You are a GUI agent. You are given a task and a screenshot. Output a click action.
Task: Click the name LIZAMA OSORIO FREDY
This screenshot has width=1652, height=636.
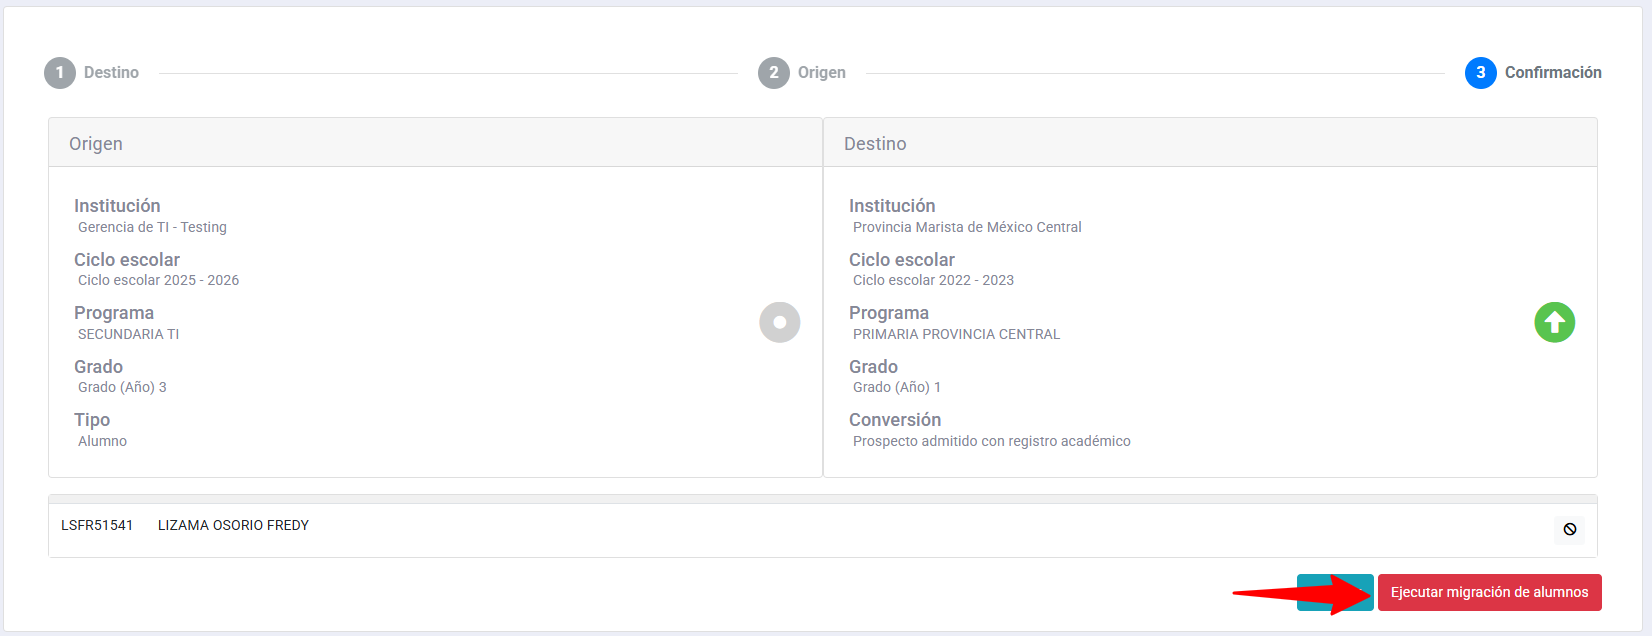[233, 525]
